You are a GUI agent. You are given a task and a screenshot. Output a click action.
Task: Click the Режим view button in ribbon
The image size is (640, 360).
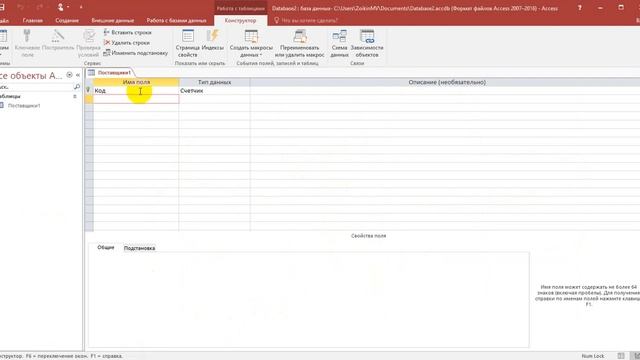click(x=3, y=43)
